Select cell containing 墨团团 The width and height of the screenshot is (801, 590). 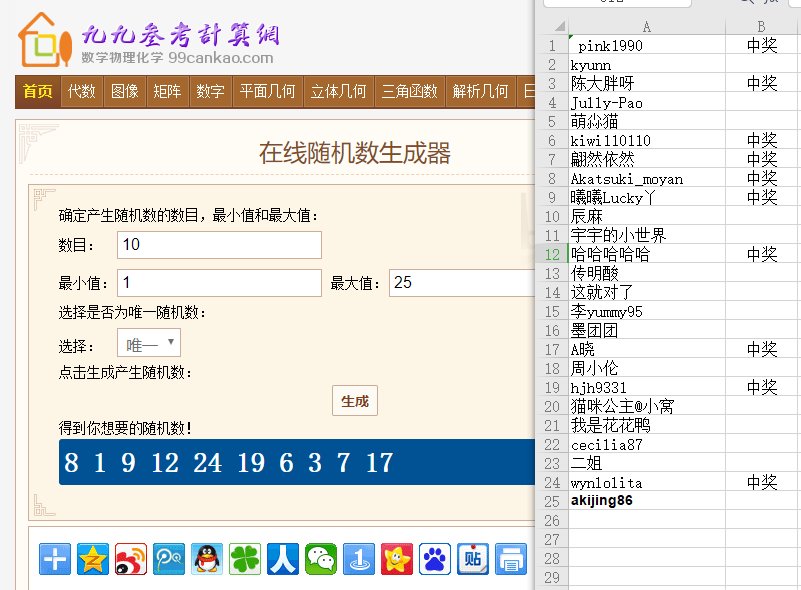point(647,330)
